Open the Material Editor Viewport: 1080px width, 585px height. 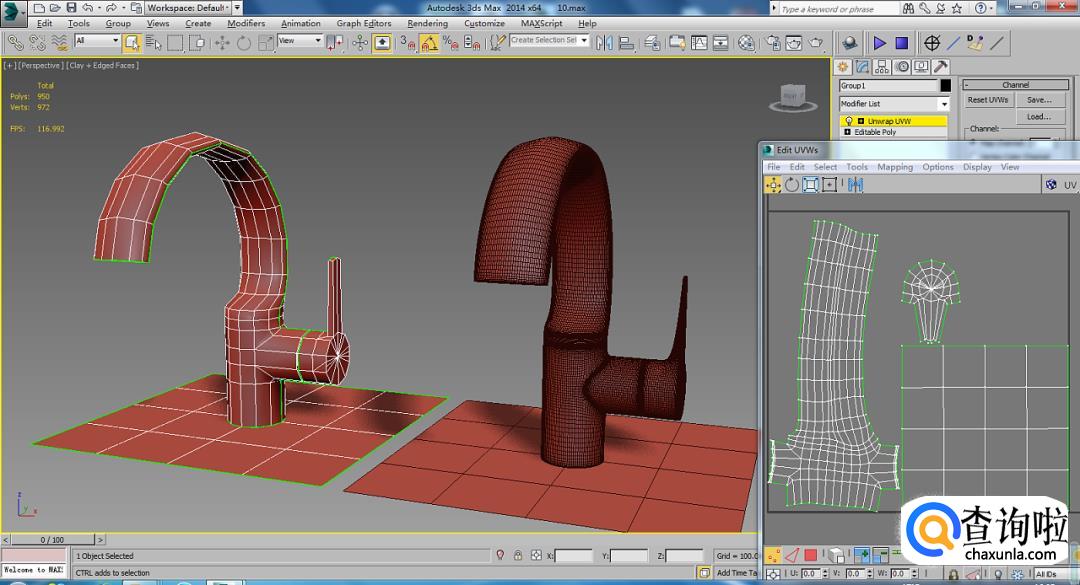tap(747, 43)
